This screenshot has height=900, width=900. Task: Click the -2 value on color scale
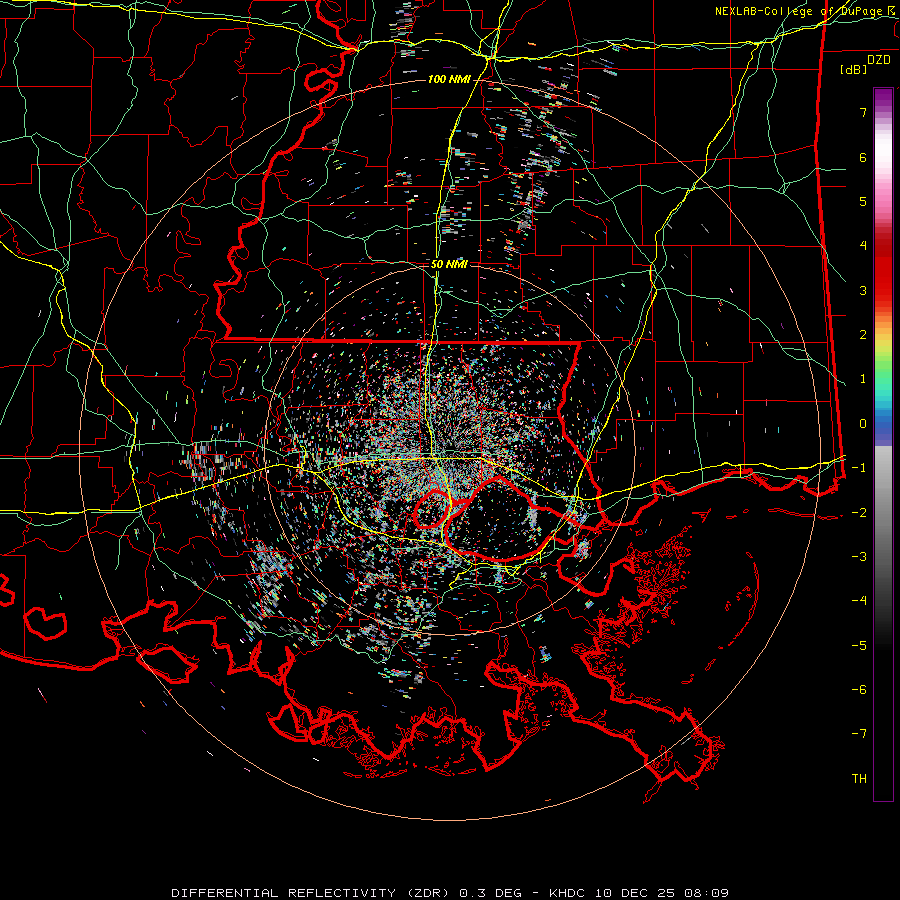859,512
